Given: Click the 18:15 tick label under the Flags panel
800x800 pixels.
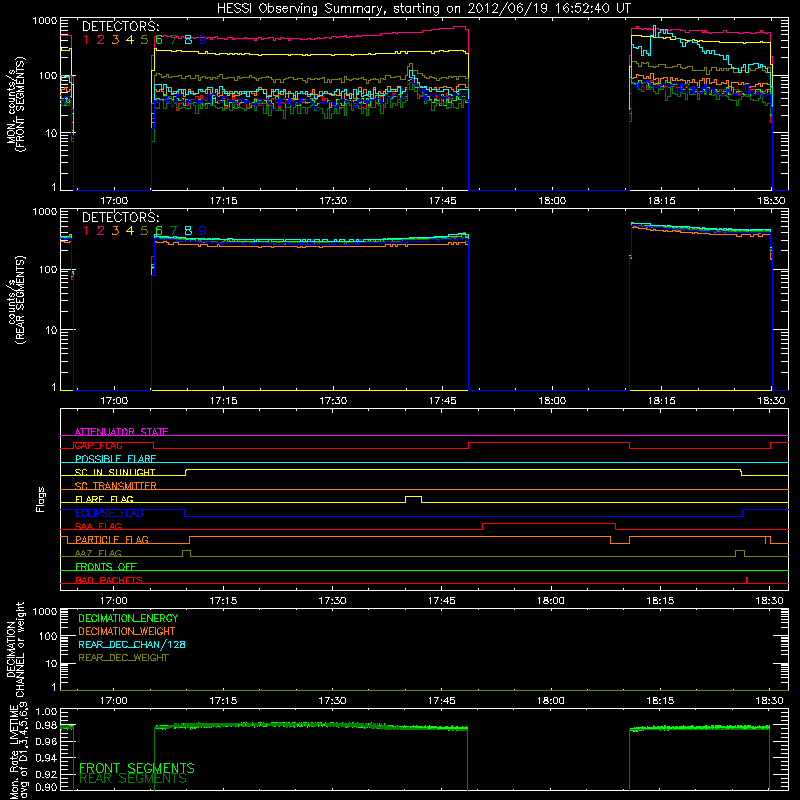Looking at the screenshot, I should pos(660,601).
